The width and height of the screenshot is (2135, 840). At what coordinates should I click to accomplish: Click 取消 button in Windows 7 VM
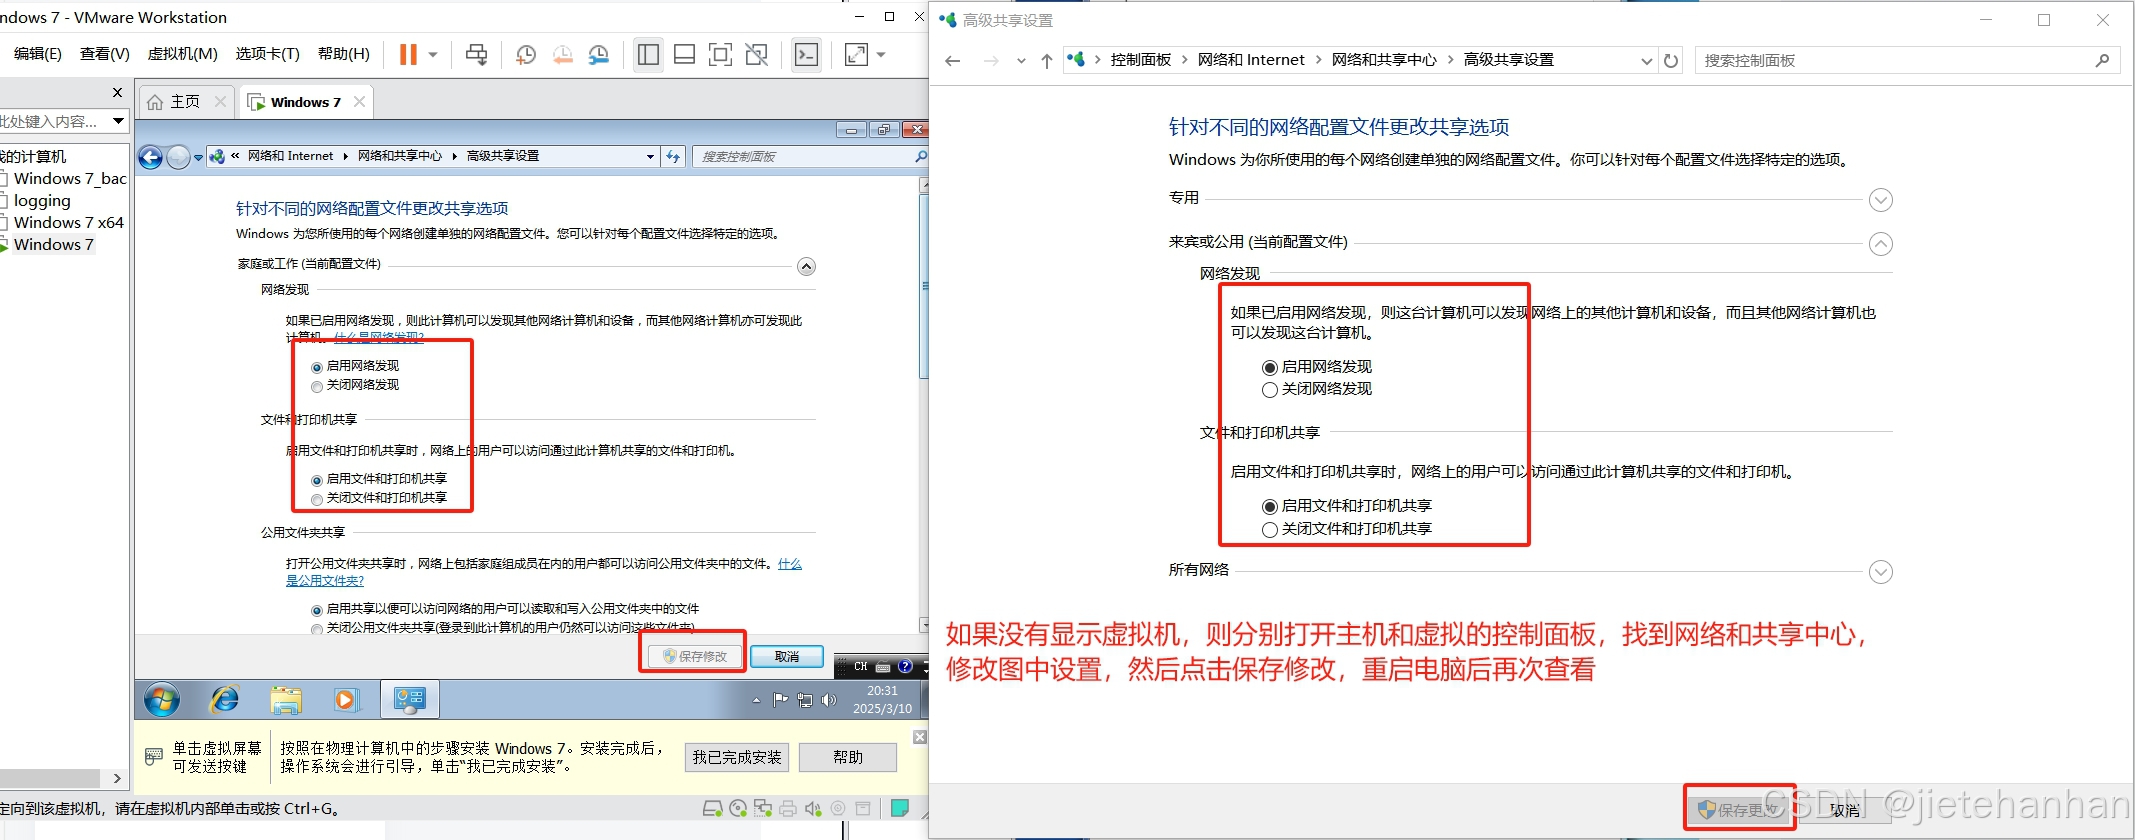pos(787,657)
